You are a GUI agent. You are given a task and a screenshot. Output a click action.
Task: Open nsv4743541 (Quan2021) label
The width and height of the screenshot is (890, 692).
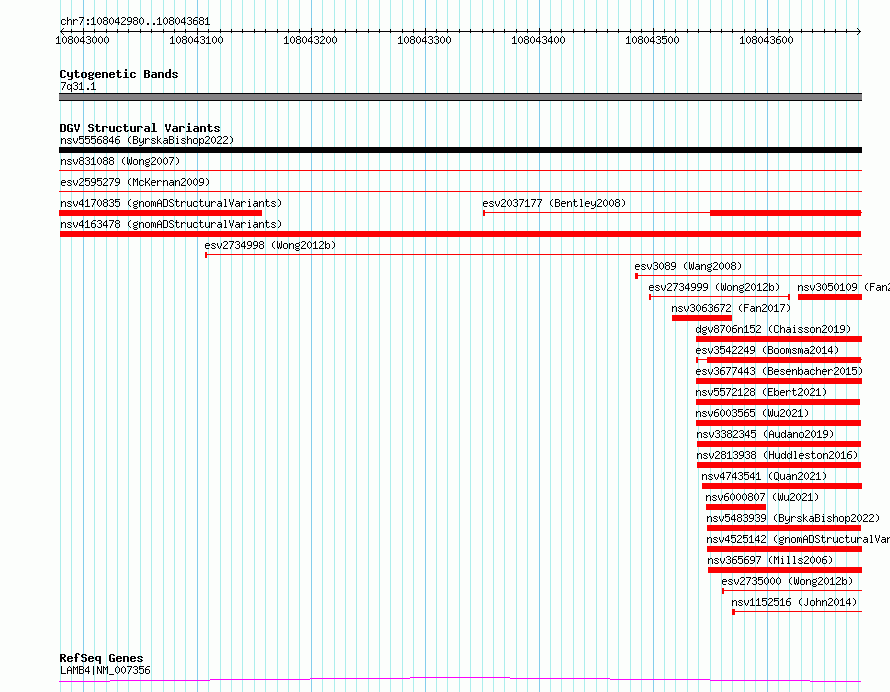coord(764,476)
